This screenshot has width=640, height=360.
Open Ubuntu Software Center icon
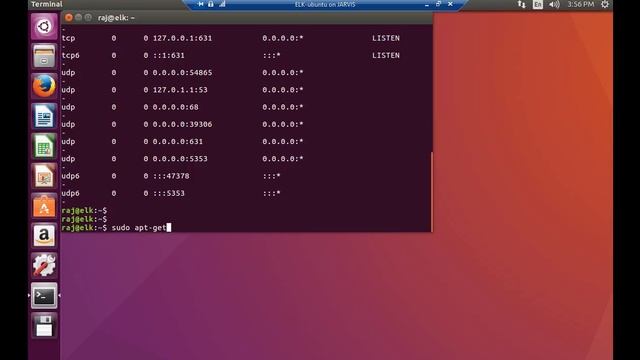click(44, 206)
